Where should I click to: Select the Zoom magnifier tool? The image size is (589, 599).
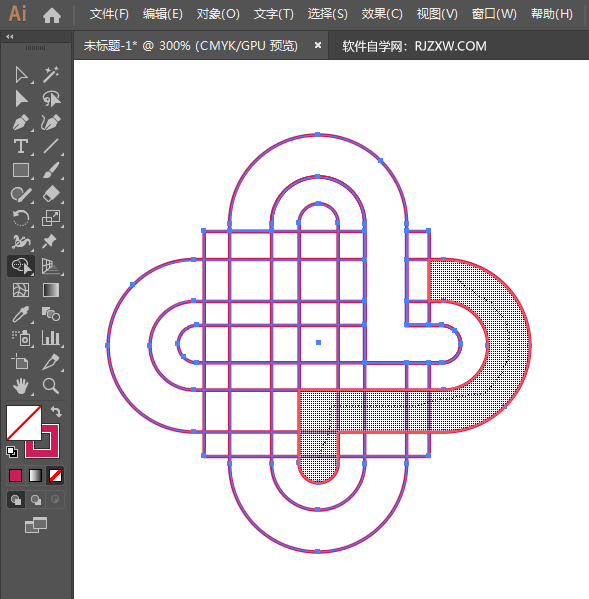(51, 386)
